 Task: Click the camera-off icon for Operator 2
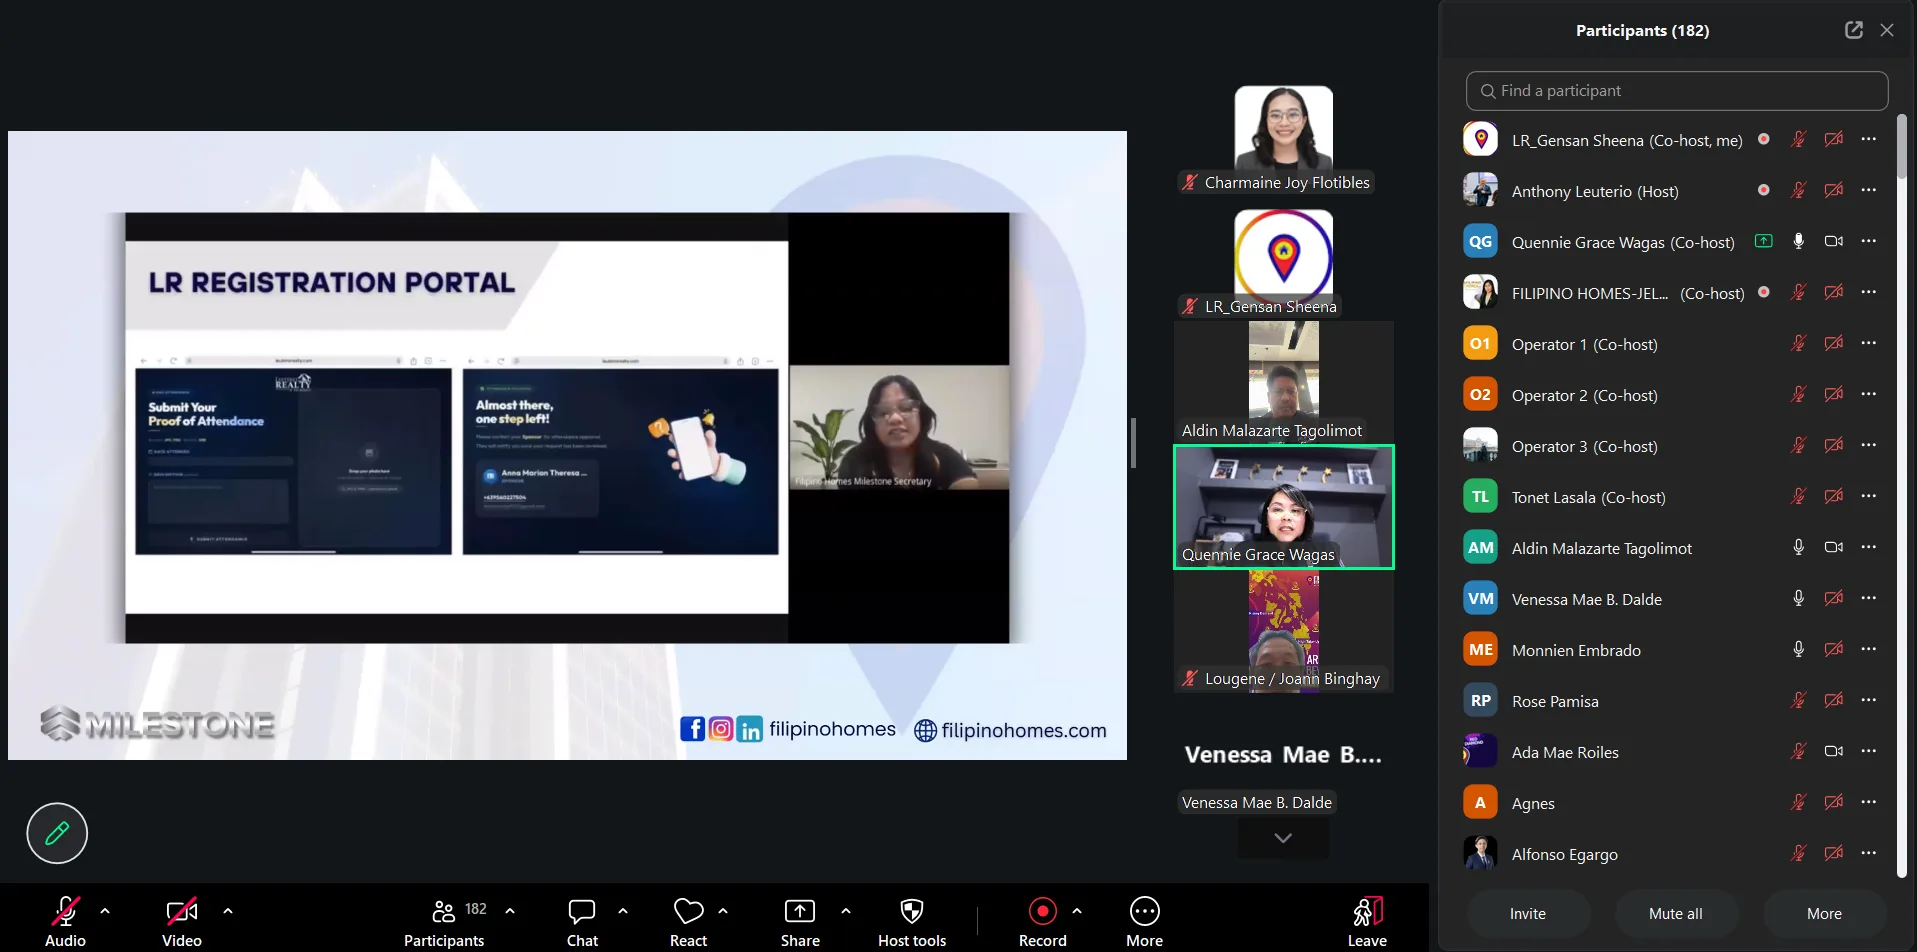click(x=1834, y=394)
